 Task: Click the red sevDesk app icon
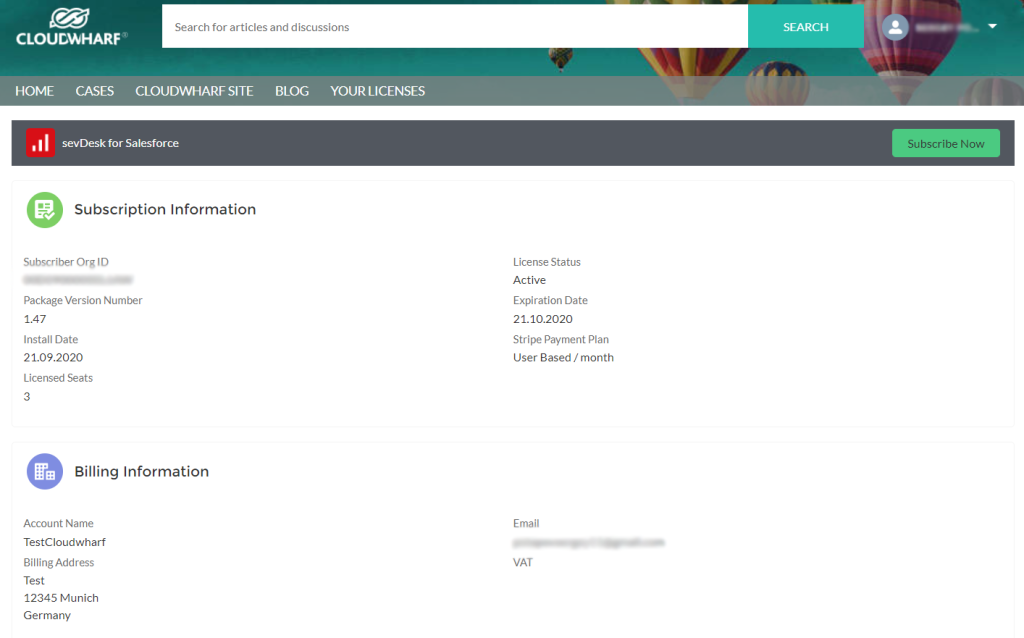pyautogui.click(x=40, y=143)
